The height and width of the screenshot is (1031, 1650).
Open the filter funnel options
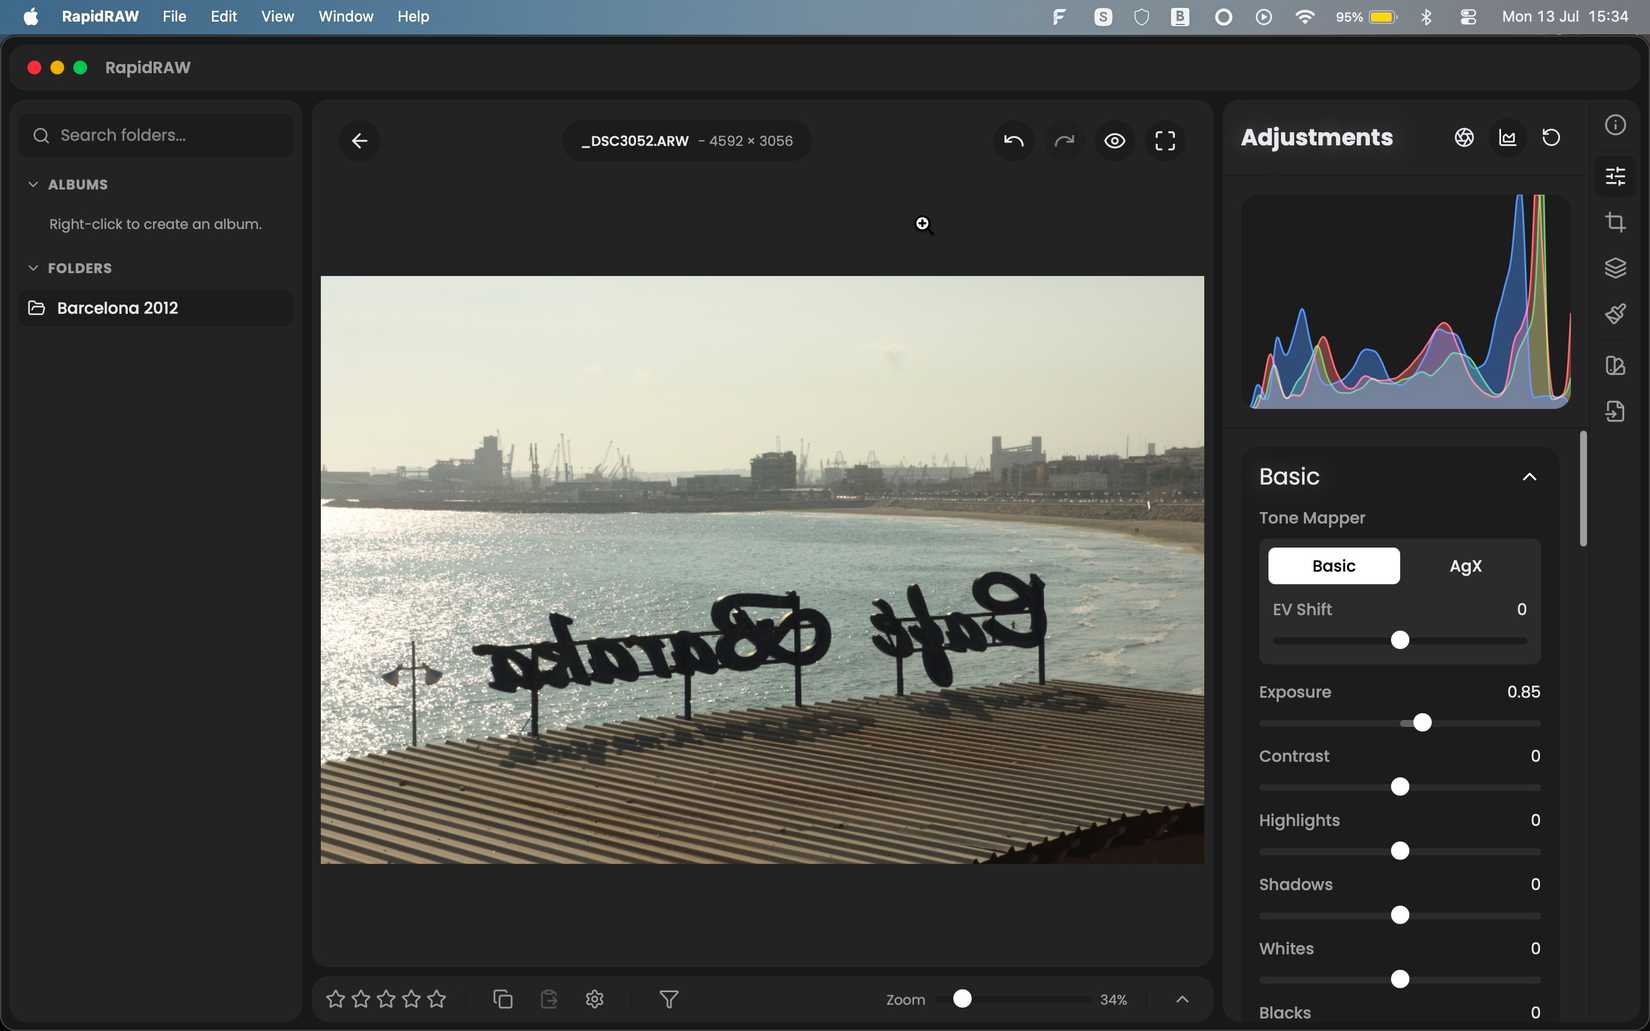[669, 999]
